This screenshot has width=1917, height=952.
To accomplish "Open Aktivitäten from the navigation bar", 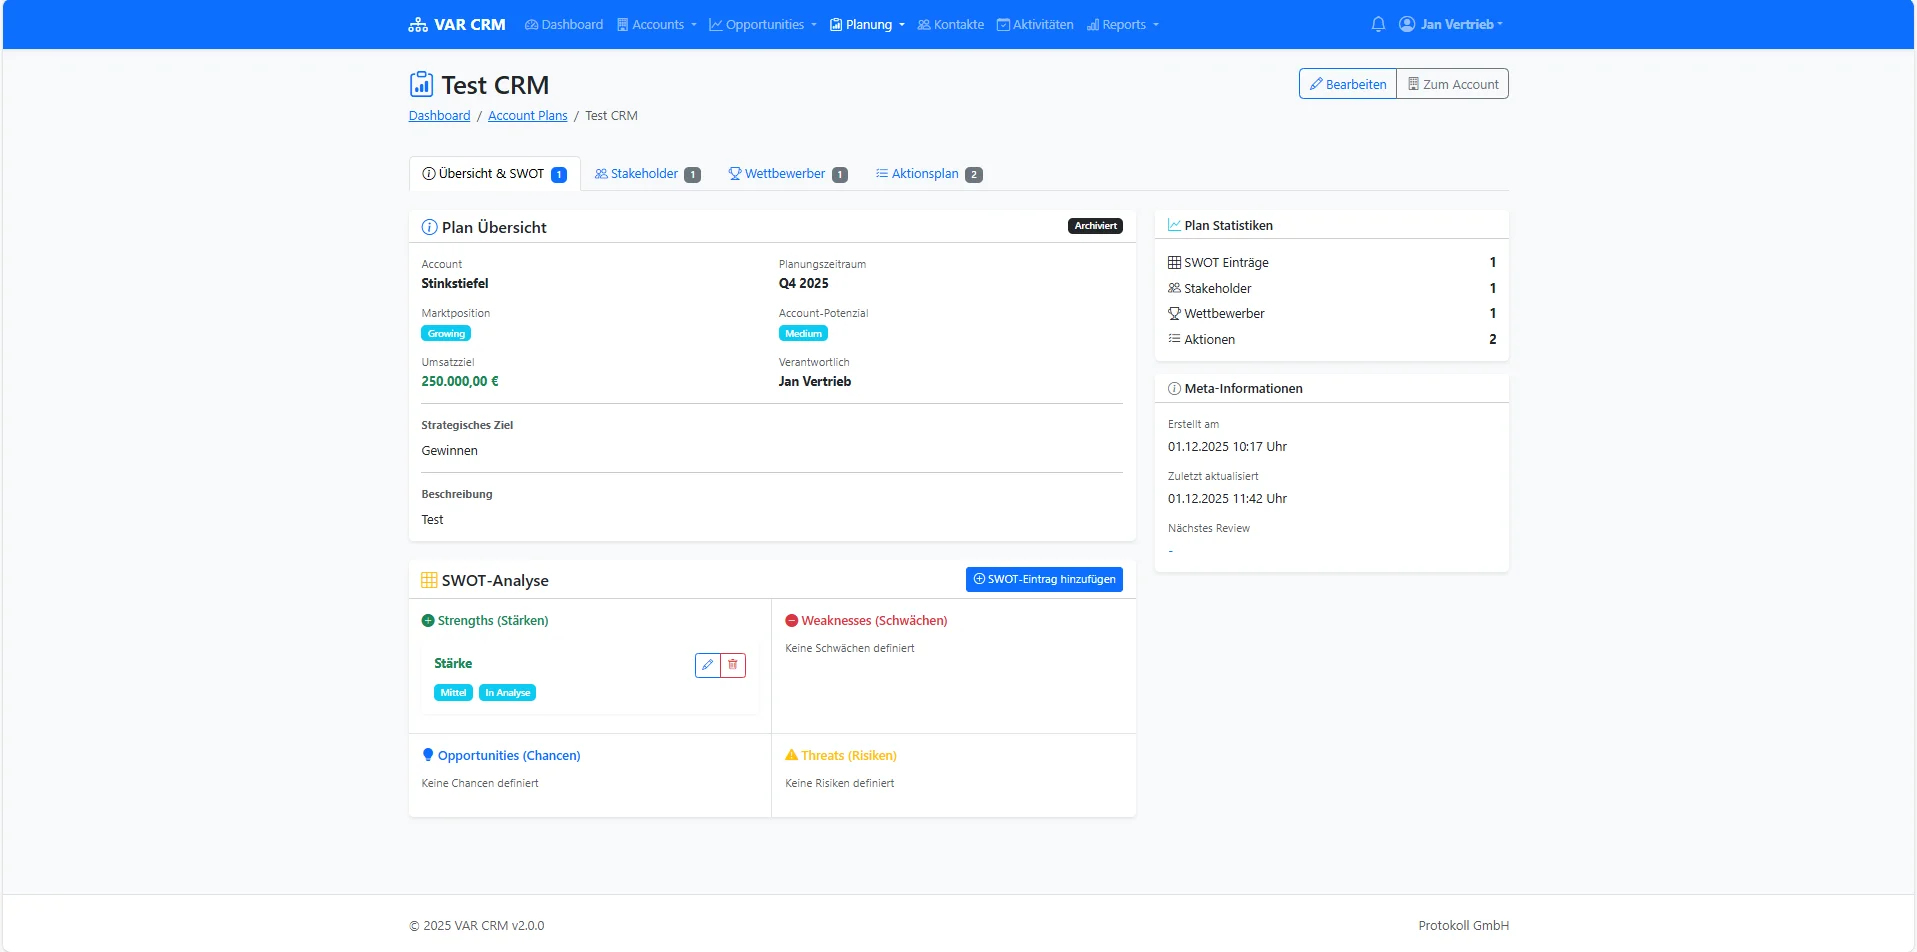I will tap(1035, 24).
